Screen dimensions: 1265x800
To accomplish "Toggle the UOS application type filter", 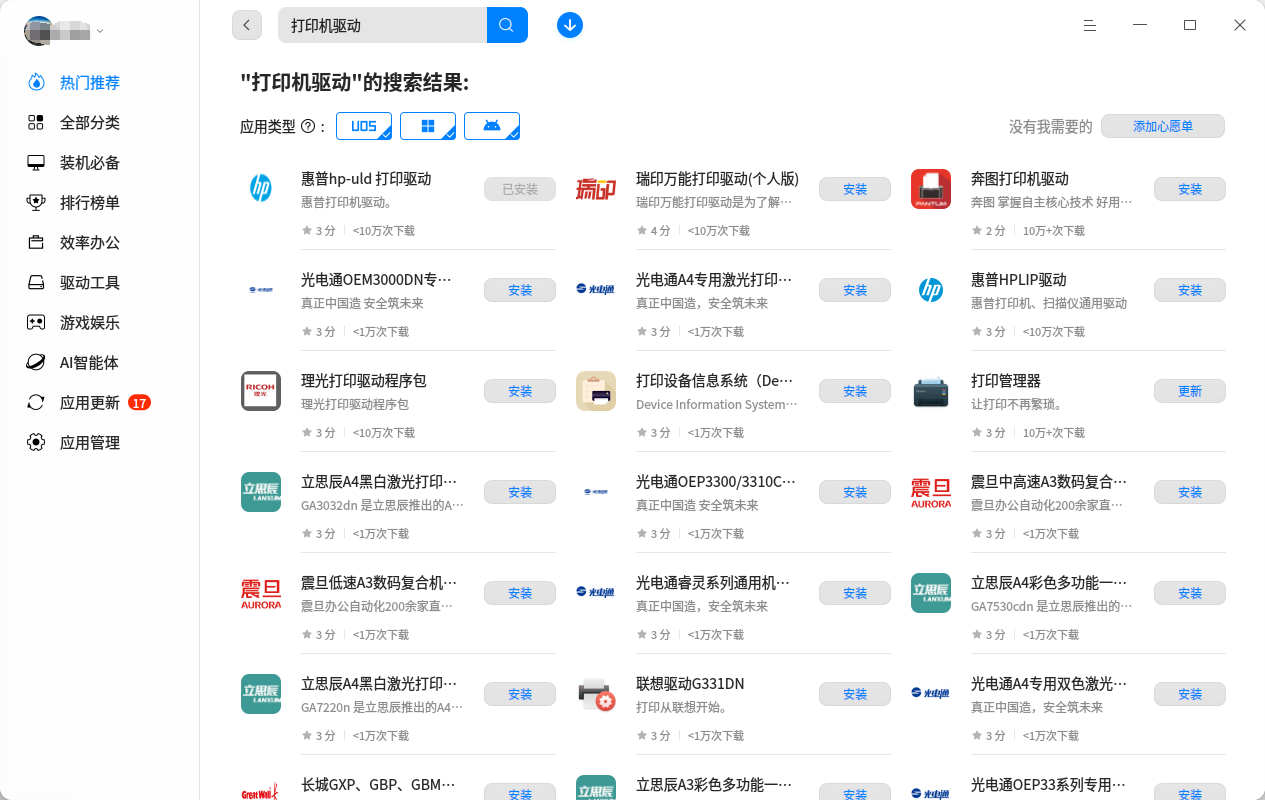I will point(364,126).
